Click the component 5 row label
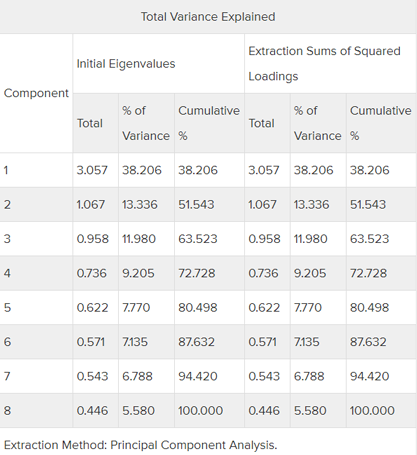The image size is (417, 455). click(7, 308)
